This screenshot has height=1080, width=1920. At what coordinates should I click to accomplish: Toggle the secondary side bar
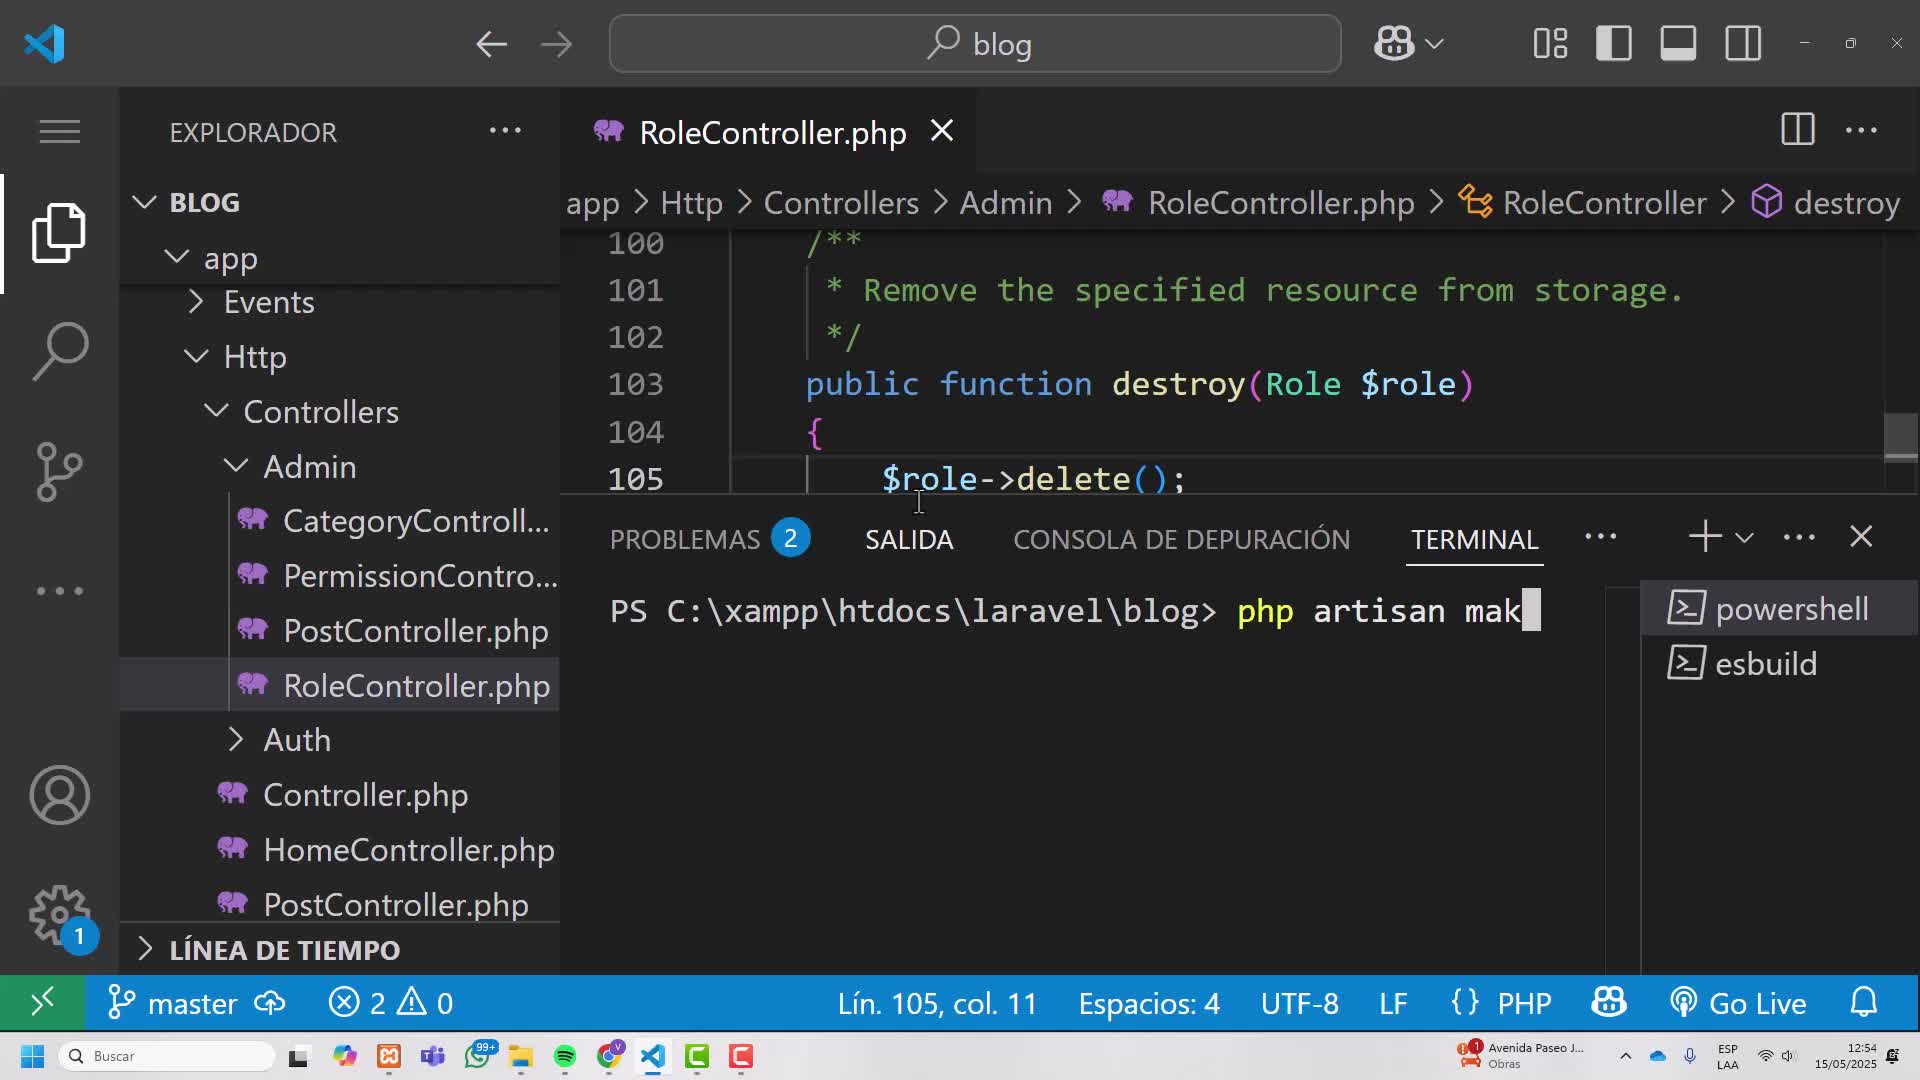pyautogui.click(x=1743, y=44)
